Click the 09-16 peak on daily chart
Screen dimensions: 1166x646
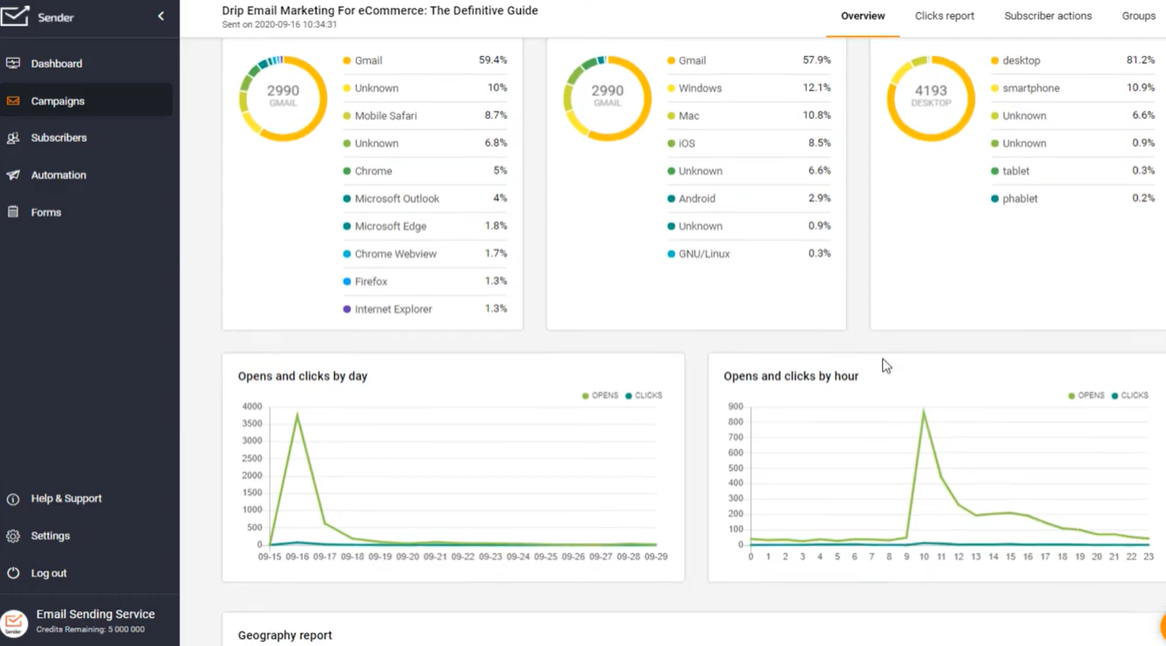(297, 415)
